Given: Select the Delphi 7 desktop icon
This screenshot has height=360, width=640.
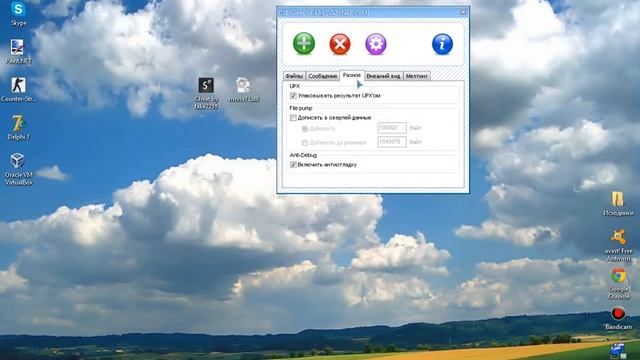Looking at the screenshot, I should [18, 127].
